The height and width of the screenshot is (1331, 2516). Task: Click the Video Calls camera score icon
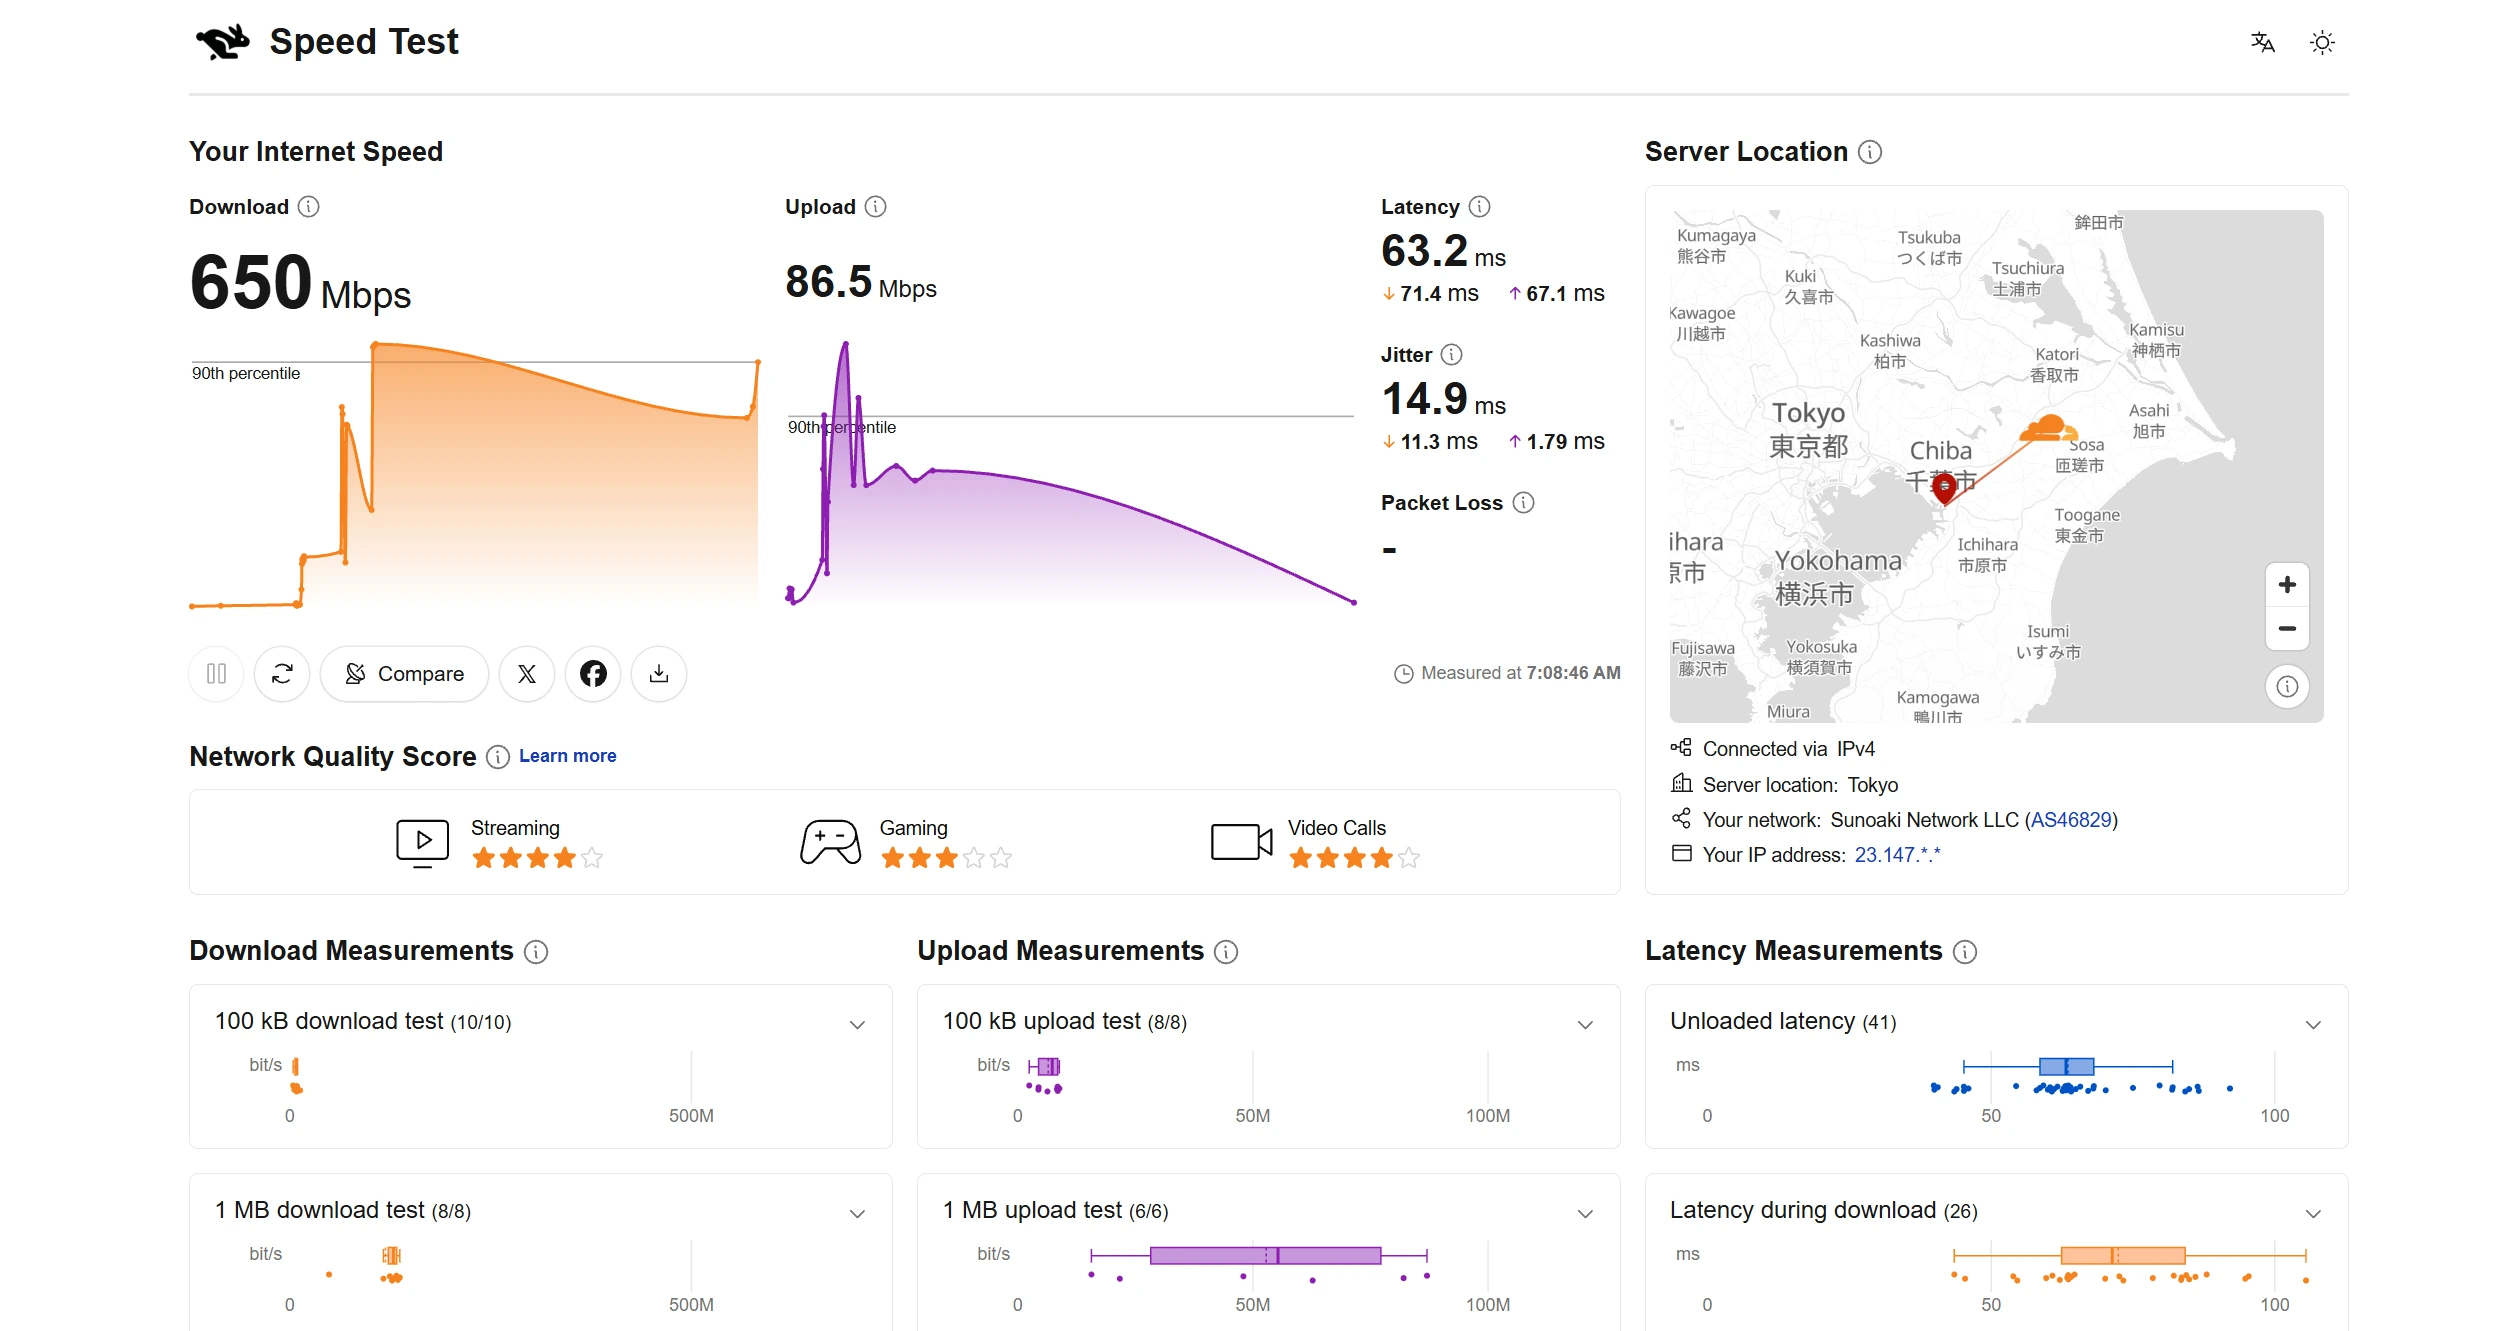click(x=1241, y=842)
